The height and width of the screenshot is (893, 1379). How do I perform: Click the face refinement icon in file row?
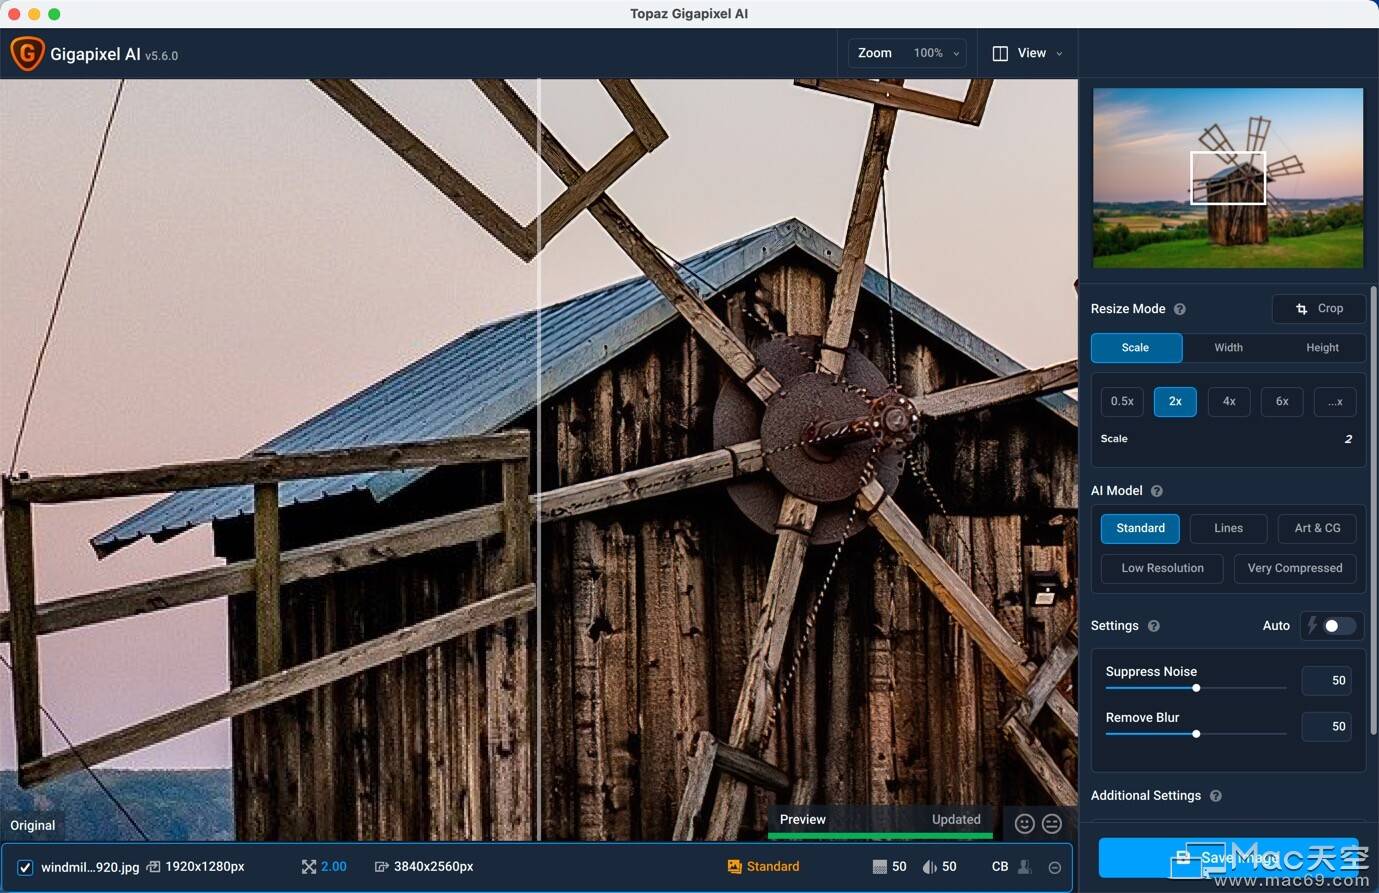1025,867
